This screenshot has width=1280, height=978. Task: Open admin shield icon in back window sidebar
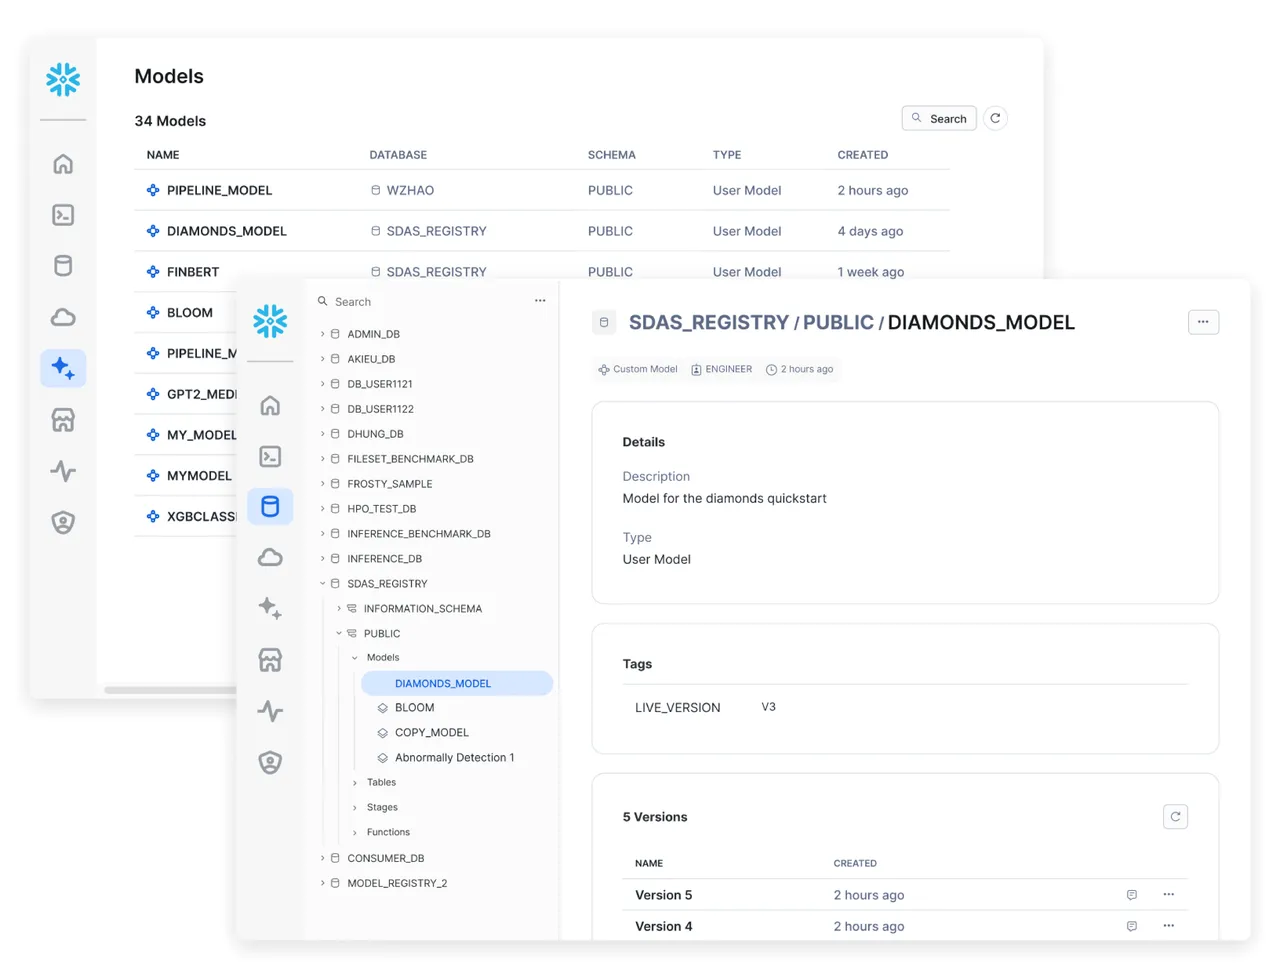click(63, 522)
